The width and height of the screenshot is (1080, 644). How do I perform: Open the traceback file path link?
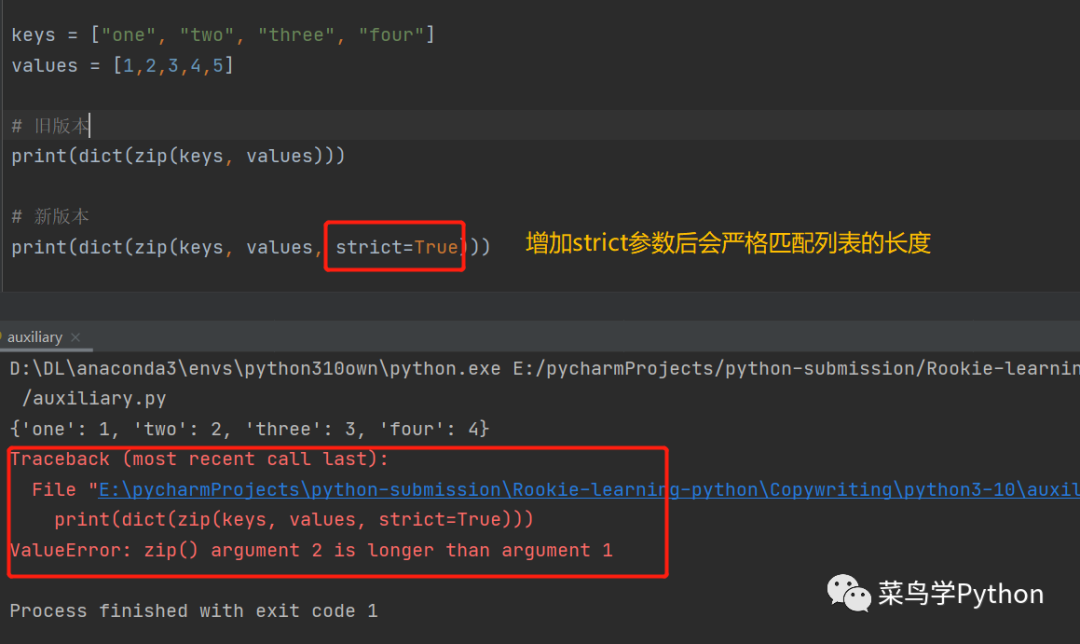tap(580, 490)
